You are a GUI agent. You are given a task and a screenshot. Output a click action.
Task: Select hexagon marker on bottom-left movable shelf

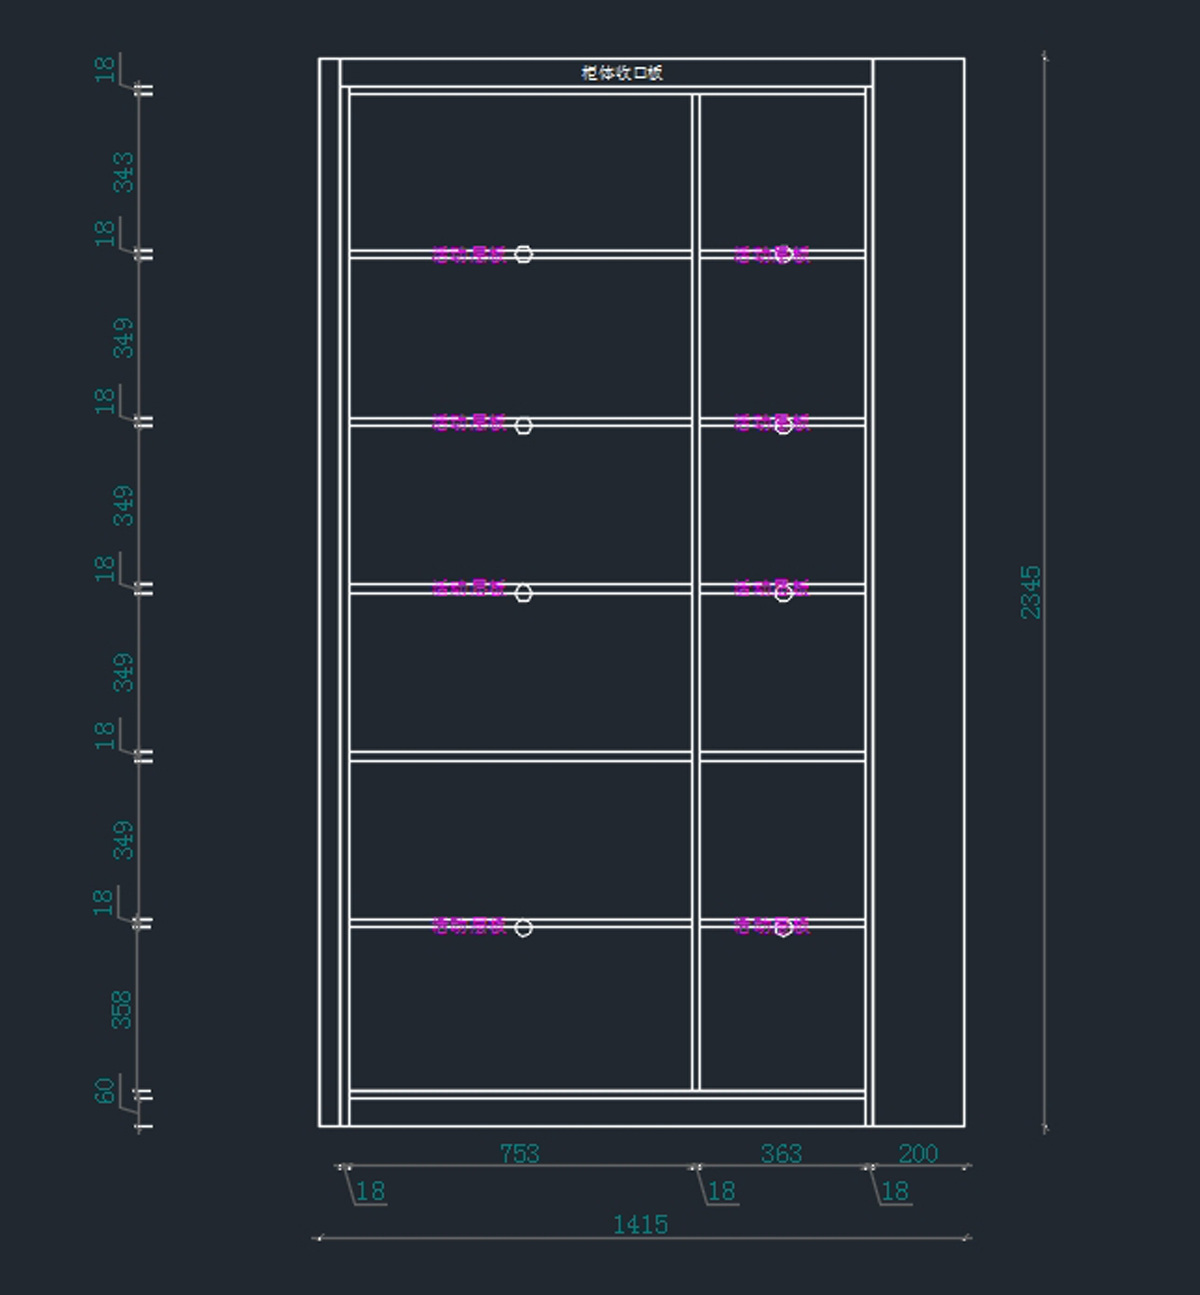[523, 928]
